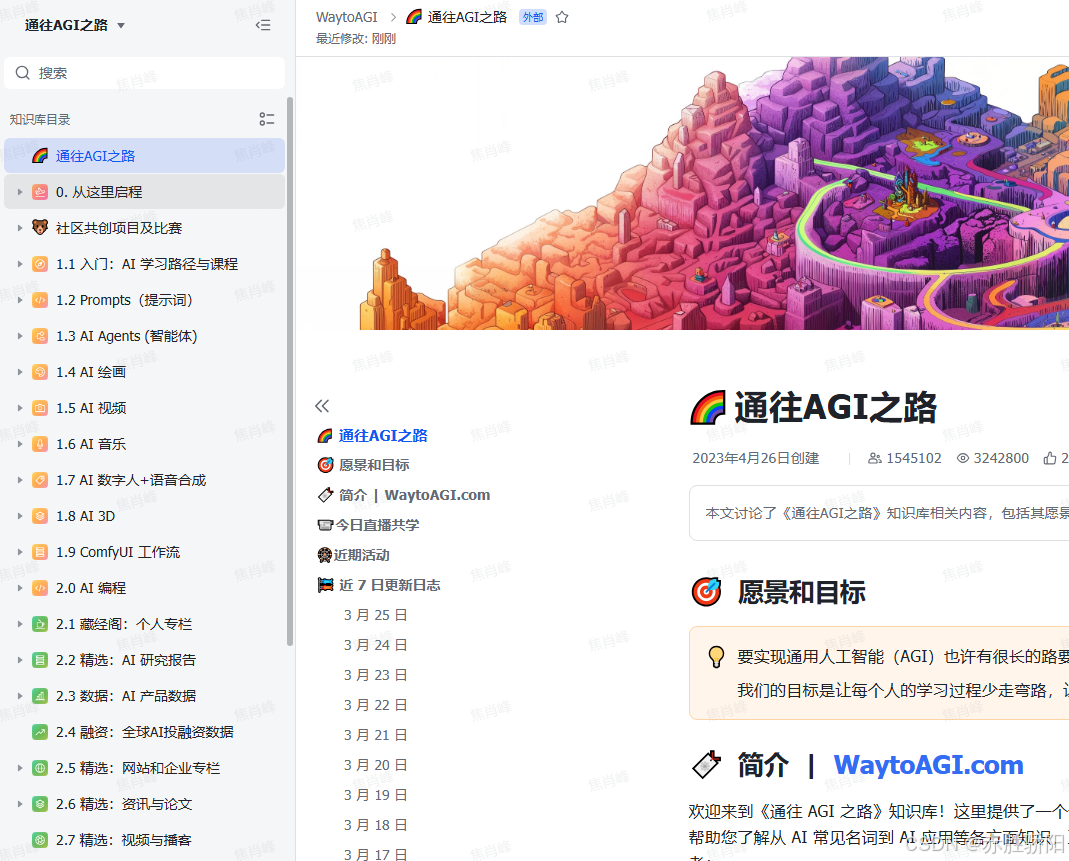This screenshot has height=861, width=1069.
Task: Click the camera icon beside 1.5 AI 视频
Action: coord(40,408)
